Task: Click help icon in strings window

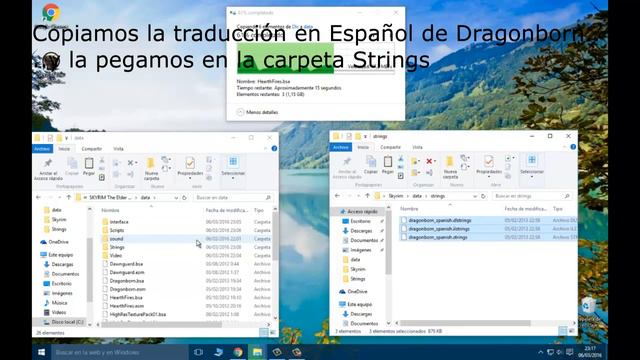Action: 573,147
